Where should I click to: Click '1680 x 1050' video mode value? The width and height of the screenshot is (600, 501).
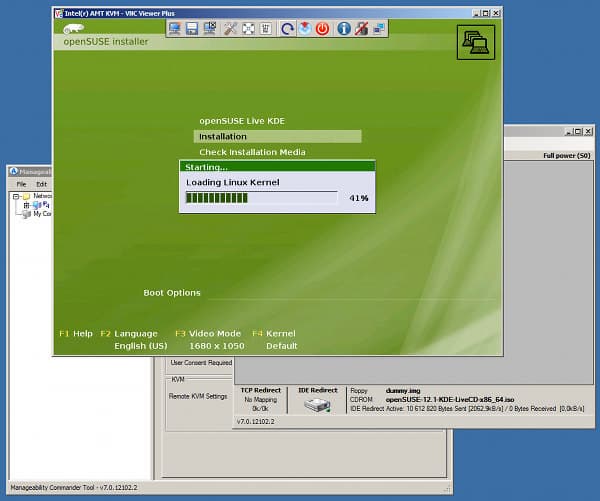217,346
